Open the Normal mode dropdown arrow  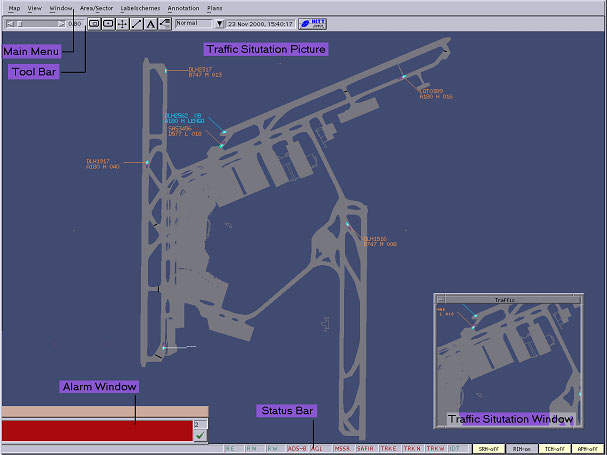(219, 22)
